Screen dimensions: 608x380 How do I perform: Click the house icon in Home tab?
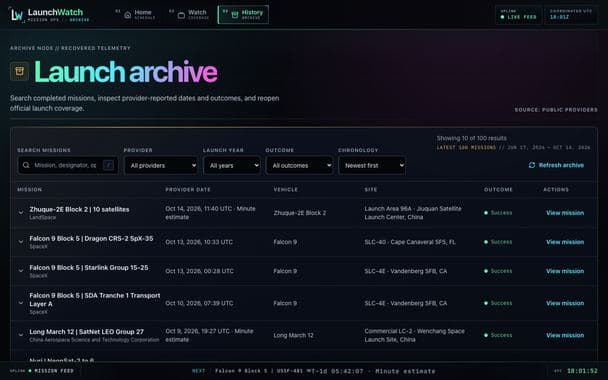point(128,15)
